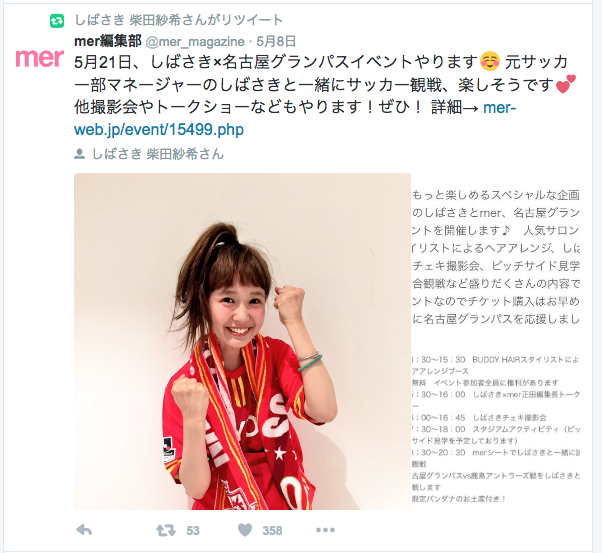Open the event description text image

tap(496, 257)
